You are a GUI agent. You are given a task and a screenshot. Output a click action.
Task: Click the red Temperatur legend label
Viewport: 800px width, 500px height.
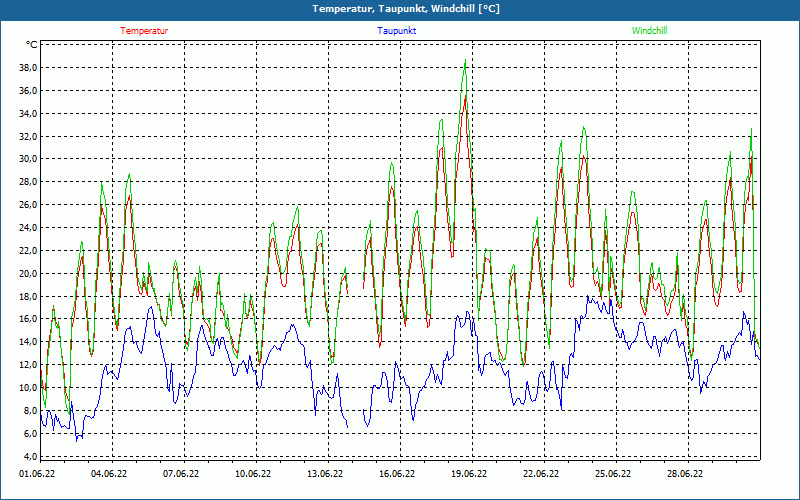tap(144, 31)
